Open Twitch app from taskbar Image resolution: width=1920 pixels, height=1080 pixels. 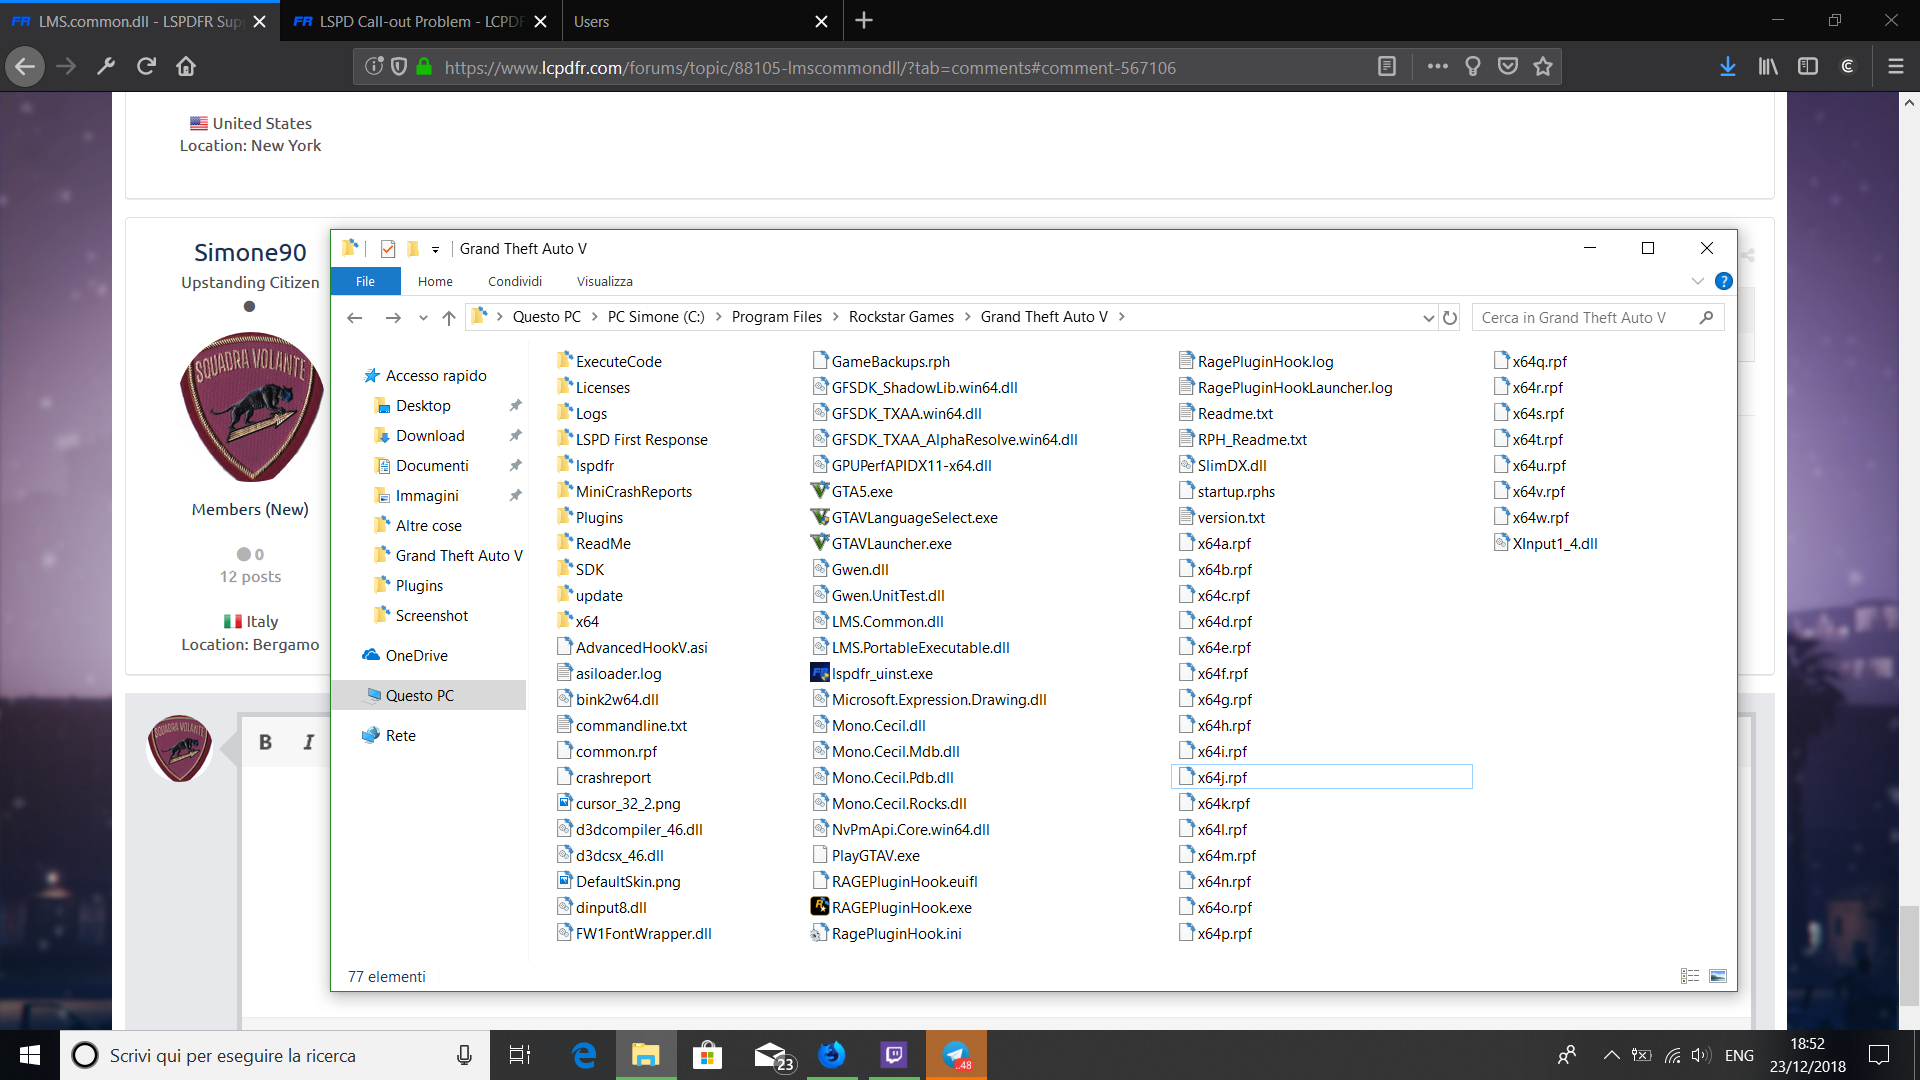[x=893, y=1055]
